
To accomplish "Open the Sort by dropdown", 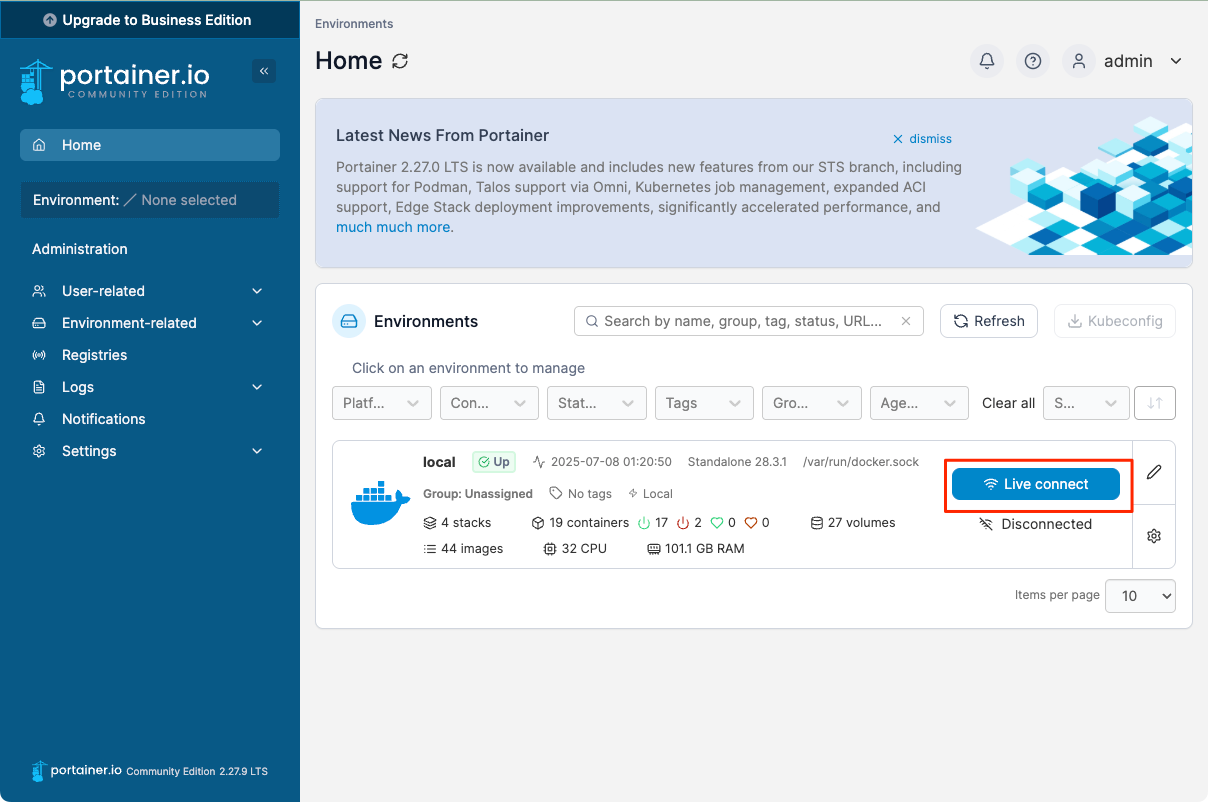I will click(1086, 403).
